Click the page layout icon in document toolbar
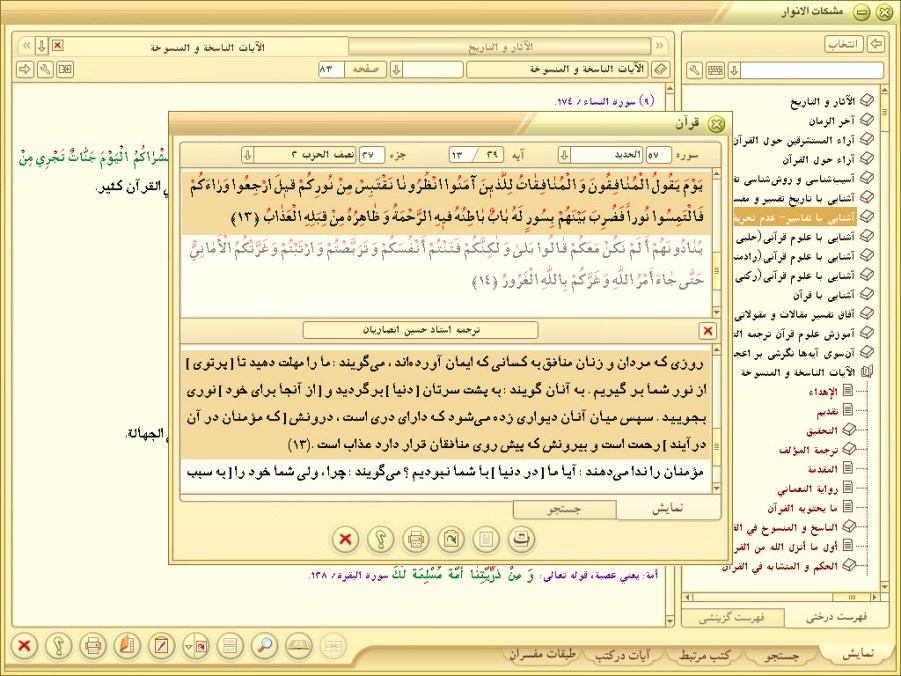Screen dimensions: 901x676 coord(65,70)
